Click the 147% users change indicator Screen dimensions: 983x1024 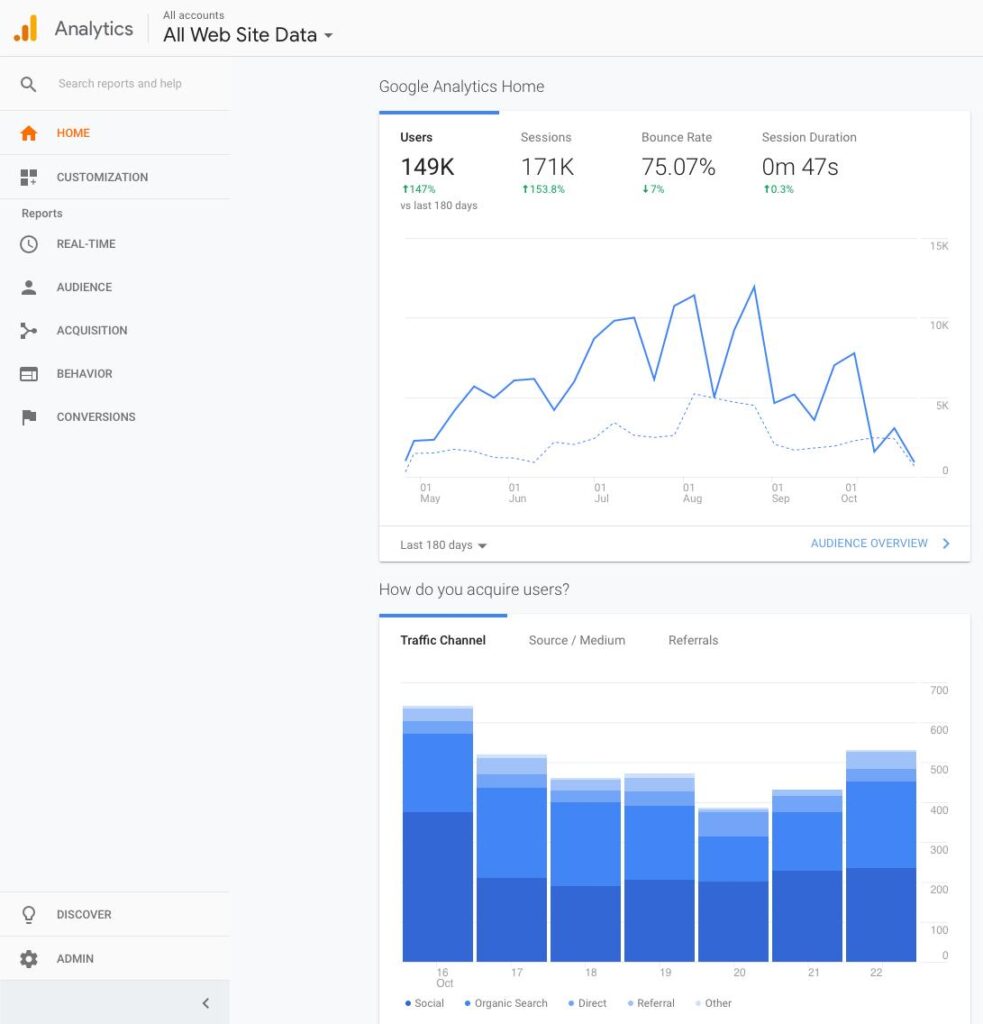click(x=418, y=189)
